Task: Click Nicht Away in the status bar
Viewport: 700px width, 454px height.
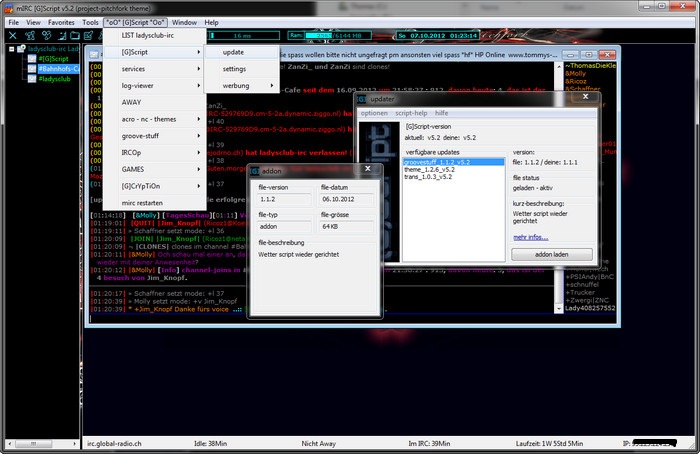Action: click(319, 444)
